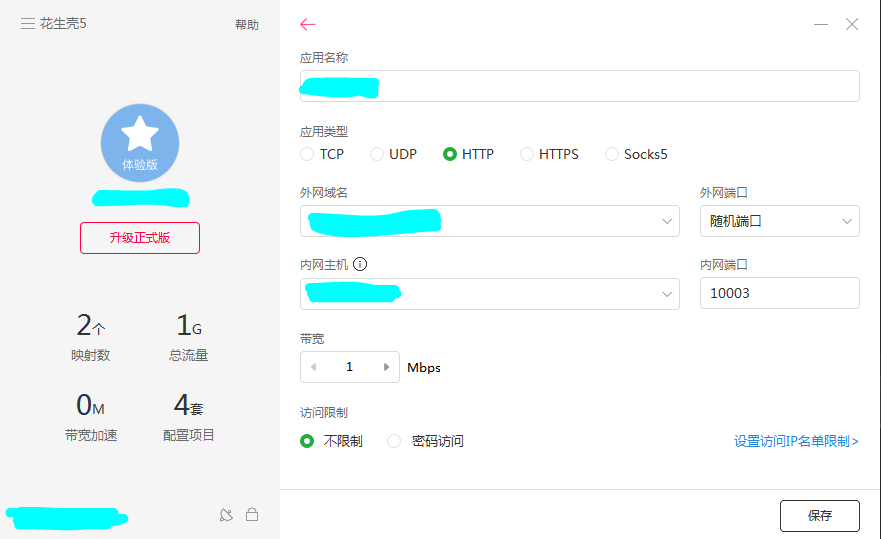Close the window with the X

coord(852,24)
